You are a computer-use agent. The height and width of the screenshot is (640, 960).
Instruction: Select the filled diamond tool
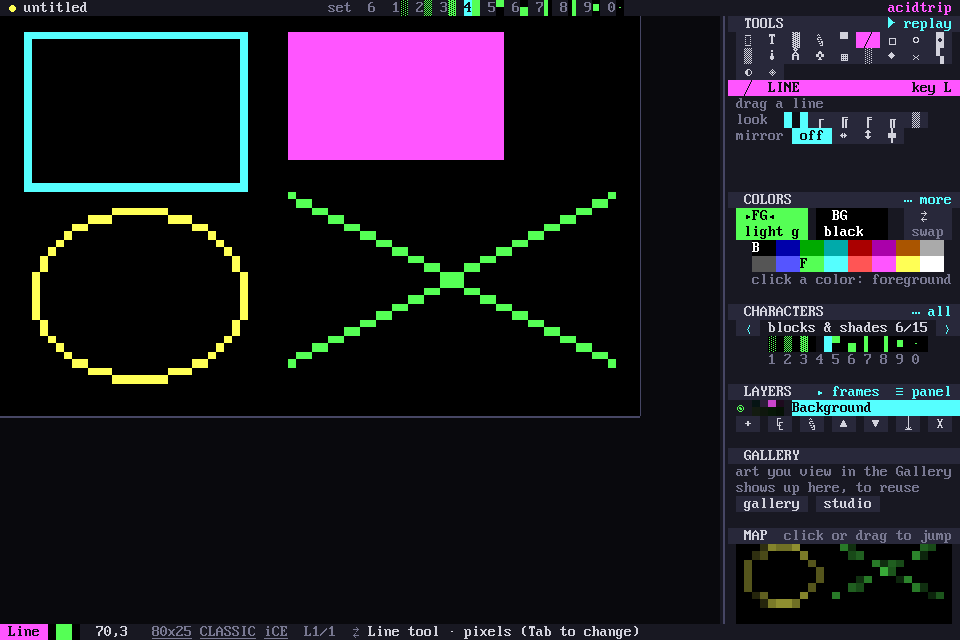coord(892,56)
